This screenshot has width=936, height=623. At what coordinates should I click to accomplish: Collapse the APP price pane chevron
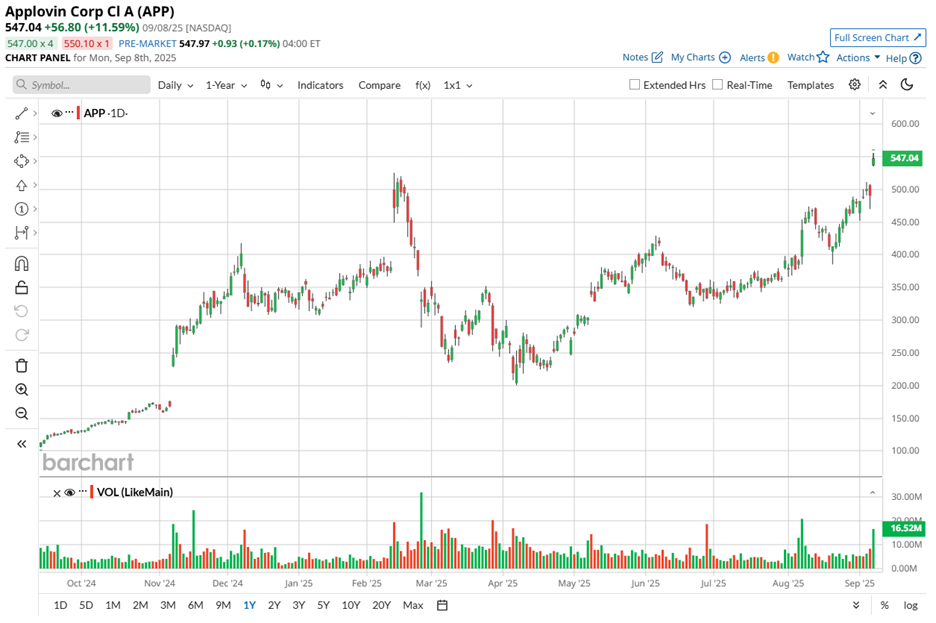click(x=873, y=113)
